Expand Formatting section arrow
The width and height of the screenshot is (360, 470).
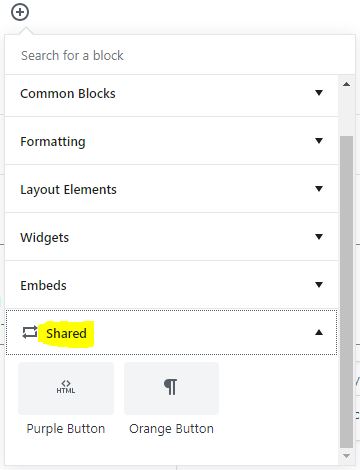click(319, 141)
